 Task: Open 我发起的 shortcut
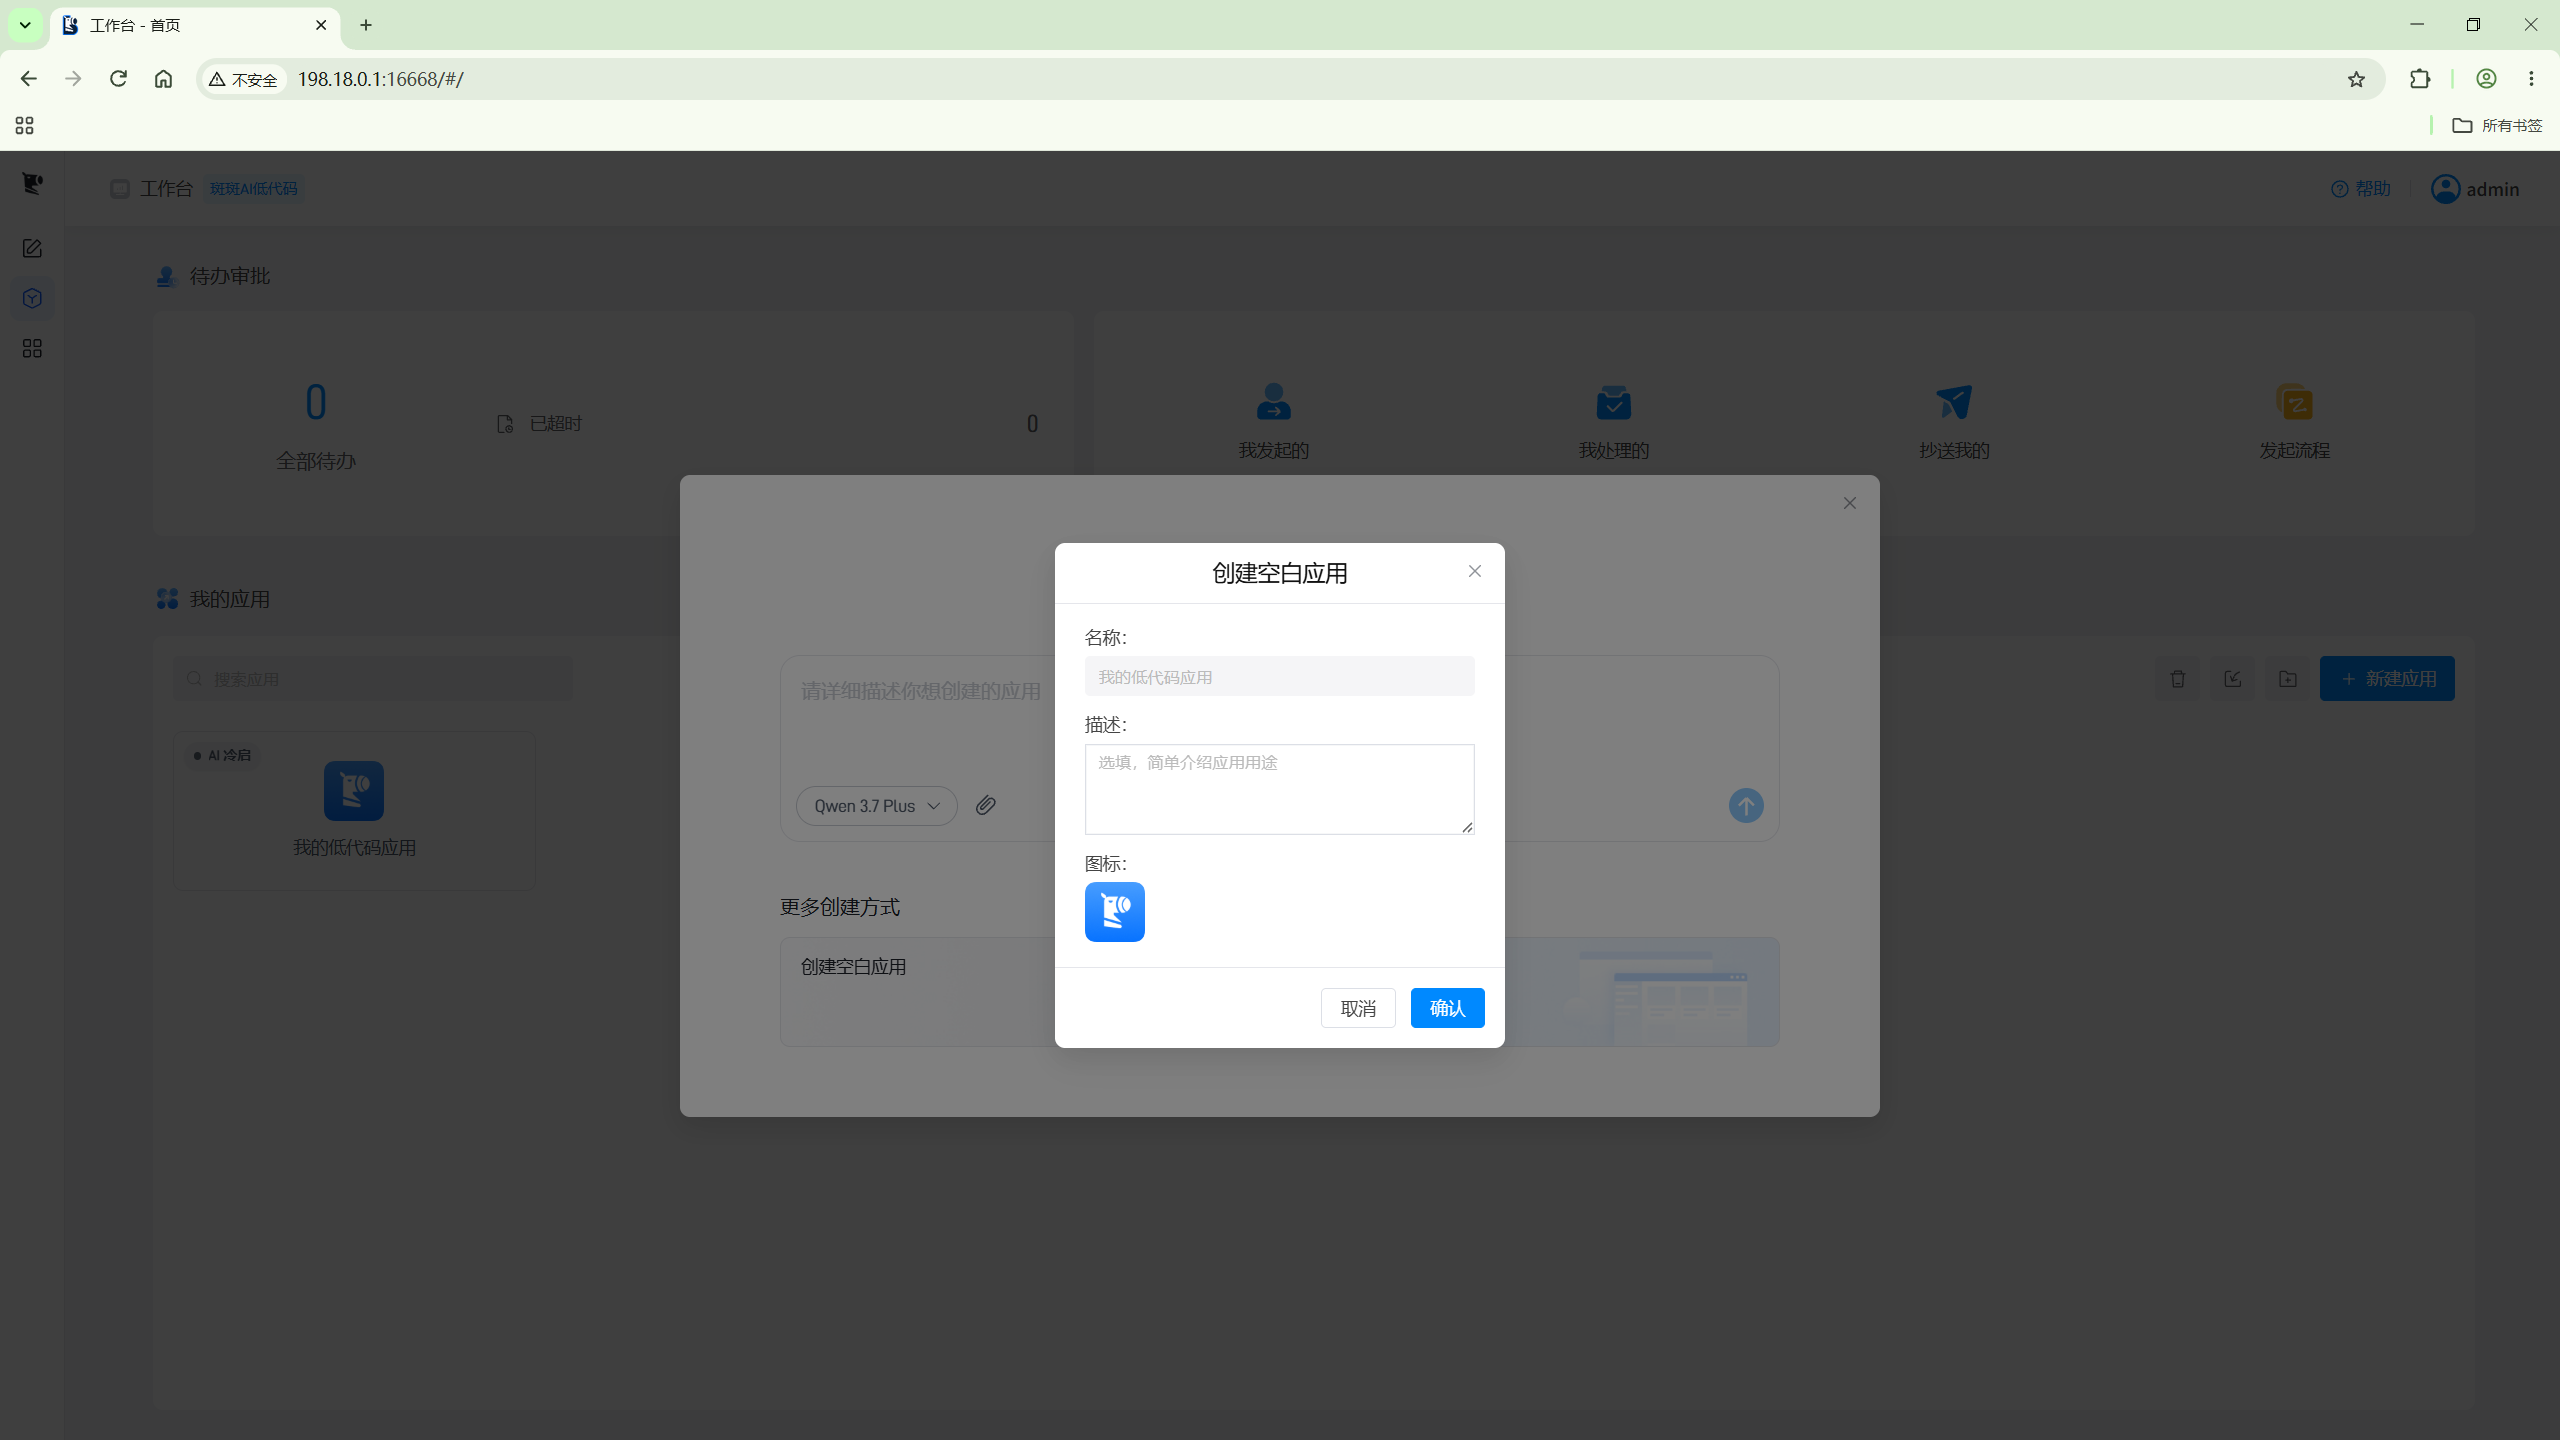tap(1273, 421)
